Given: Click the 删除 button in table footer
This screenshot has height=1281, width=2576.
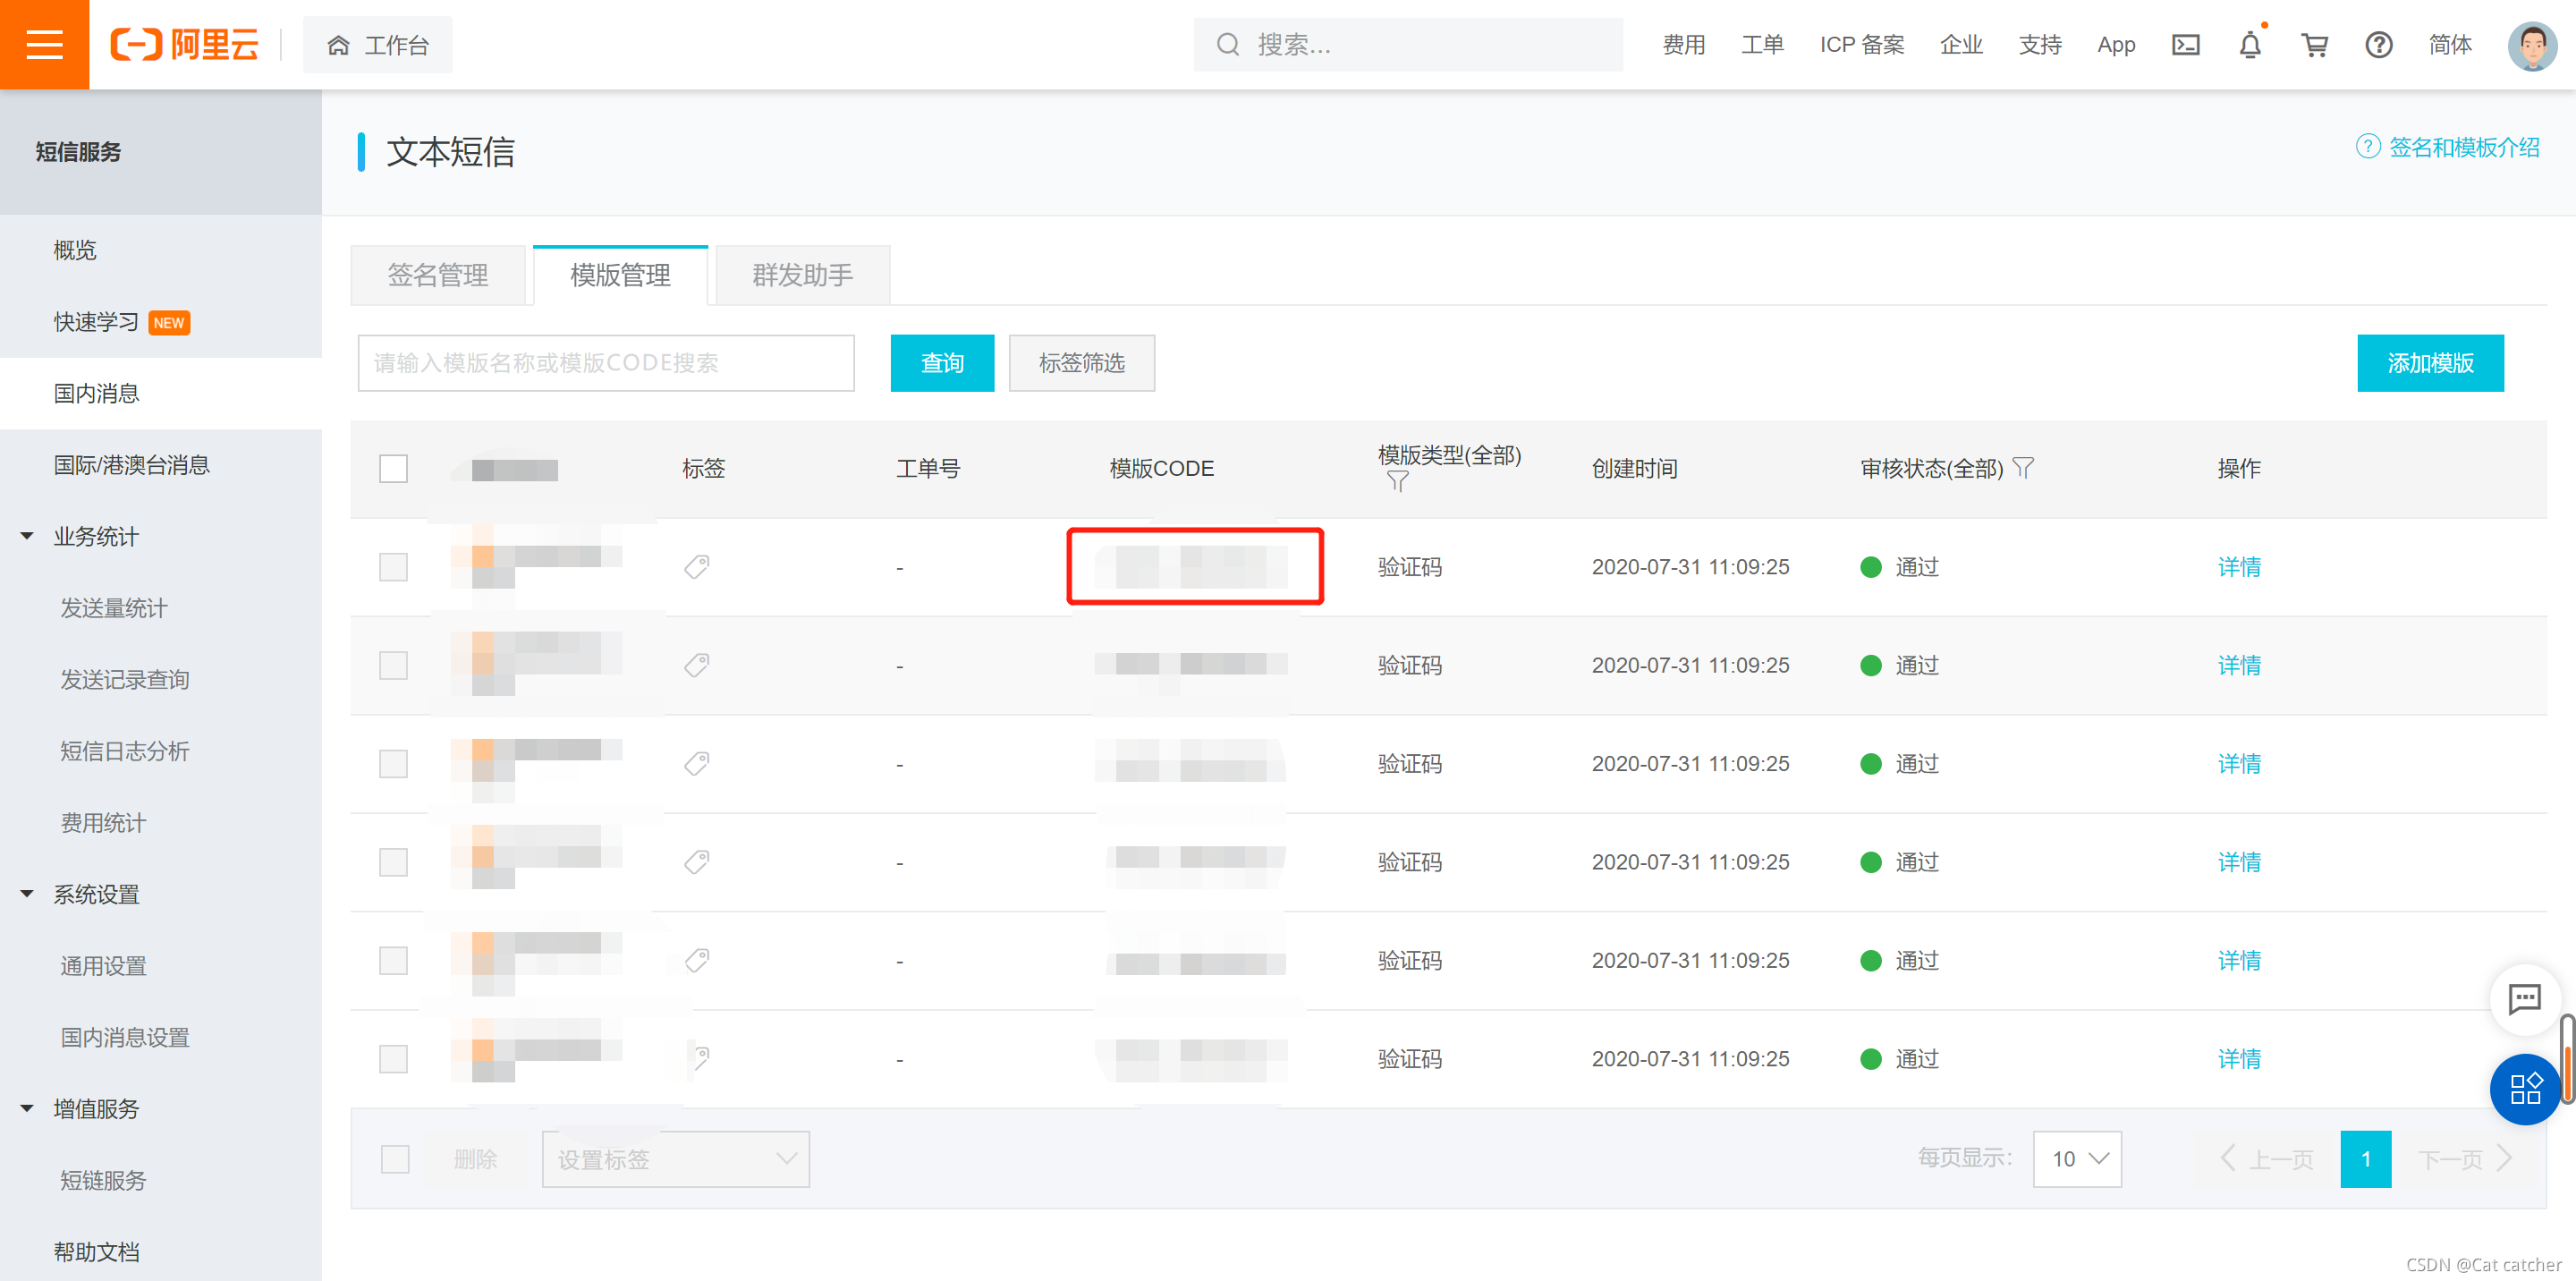Looking at the screenshot, I should (x=476, y=1159).
